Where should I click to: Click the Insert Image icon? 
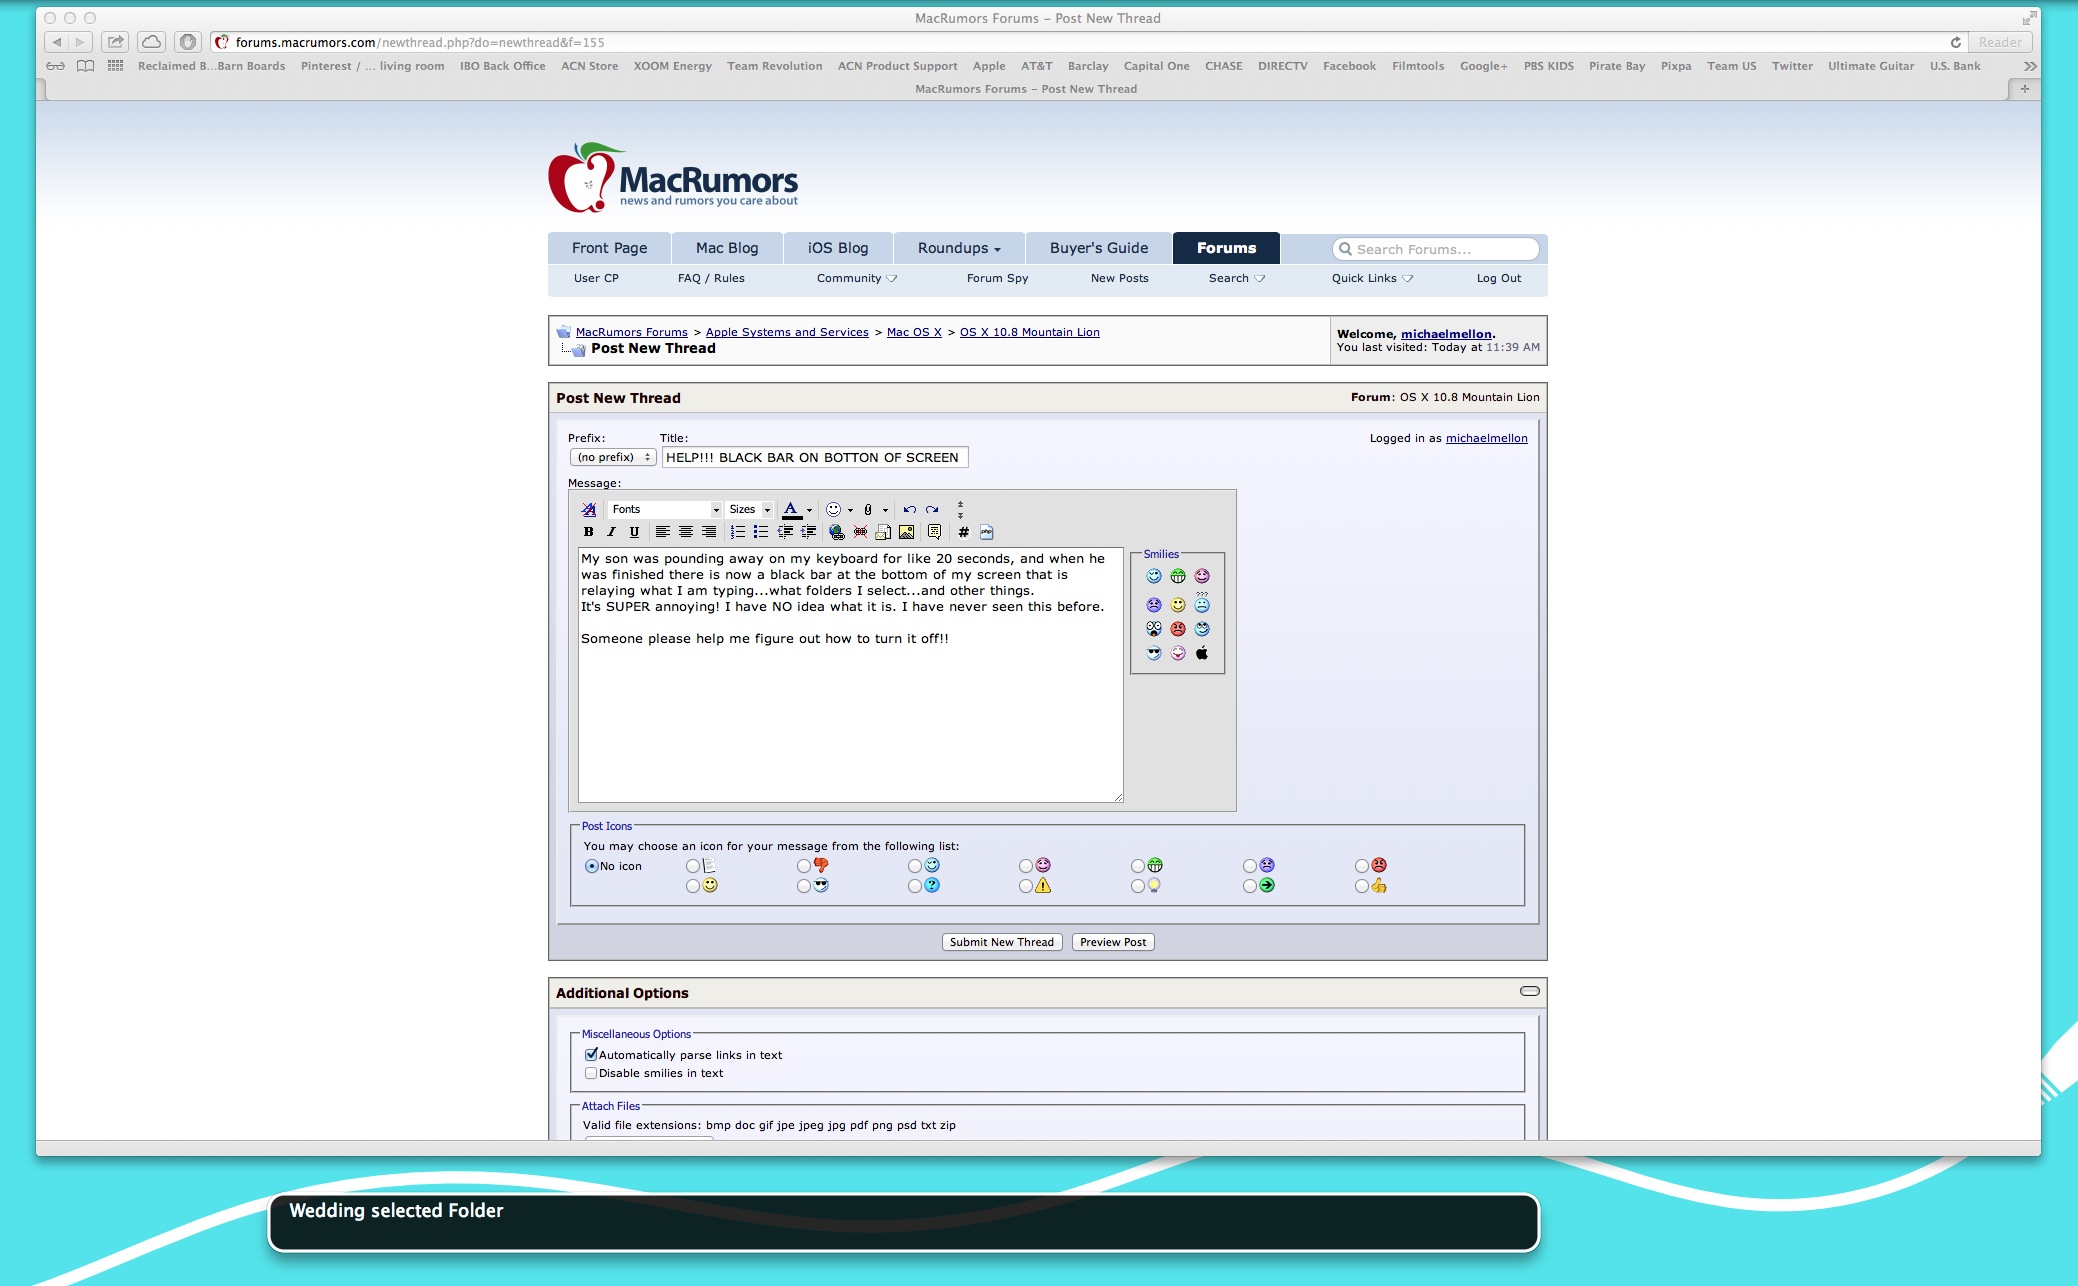tap(907, 532)
